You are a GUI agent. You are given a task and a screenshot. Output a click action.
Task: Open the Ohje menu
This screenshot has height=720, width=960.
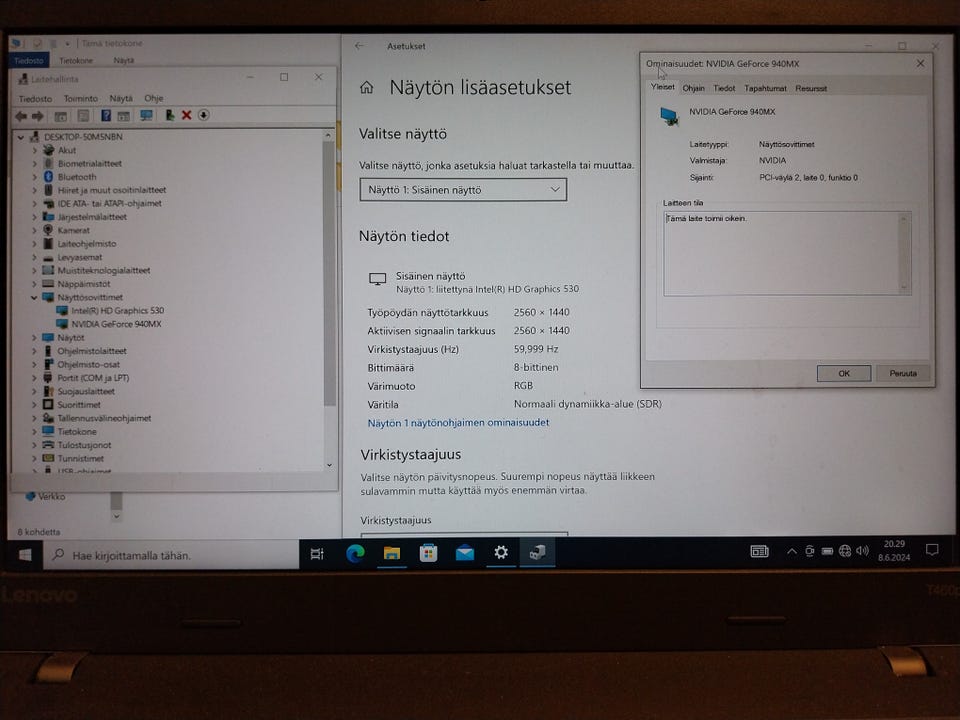(154, 98)
